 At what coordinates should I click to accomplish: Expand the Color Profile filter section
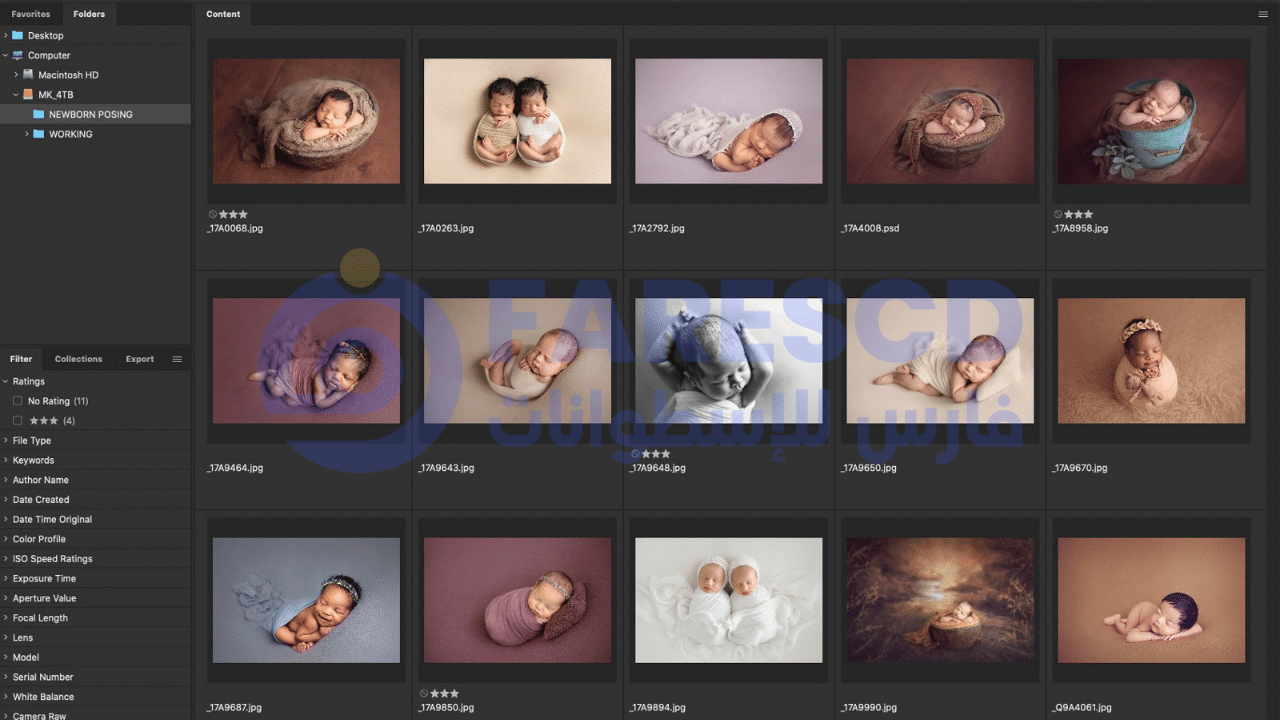coord(6,539)
